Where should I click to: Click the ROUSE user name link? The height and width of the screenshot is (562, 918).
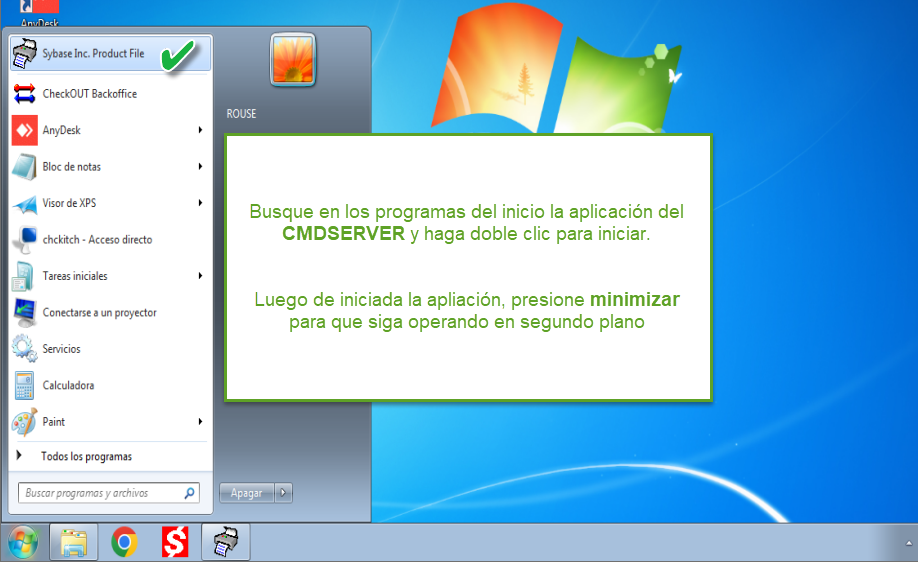click(x=241, y=114)
